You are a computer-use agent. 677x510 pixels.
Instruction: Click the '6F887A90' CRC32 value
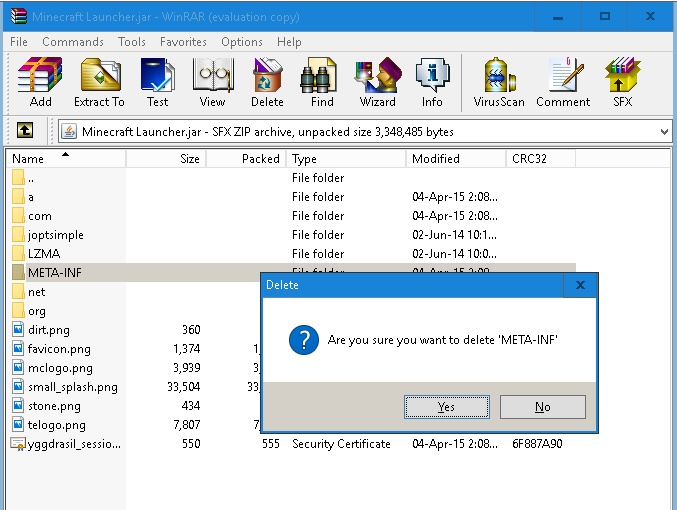click(x=537, y=443)
